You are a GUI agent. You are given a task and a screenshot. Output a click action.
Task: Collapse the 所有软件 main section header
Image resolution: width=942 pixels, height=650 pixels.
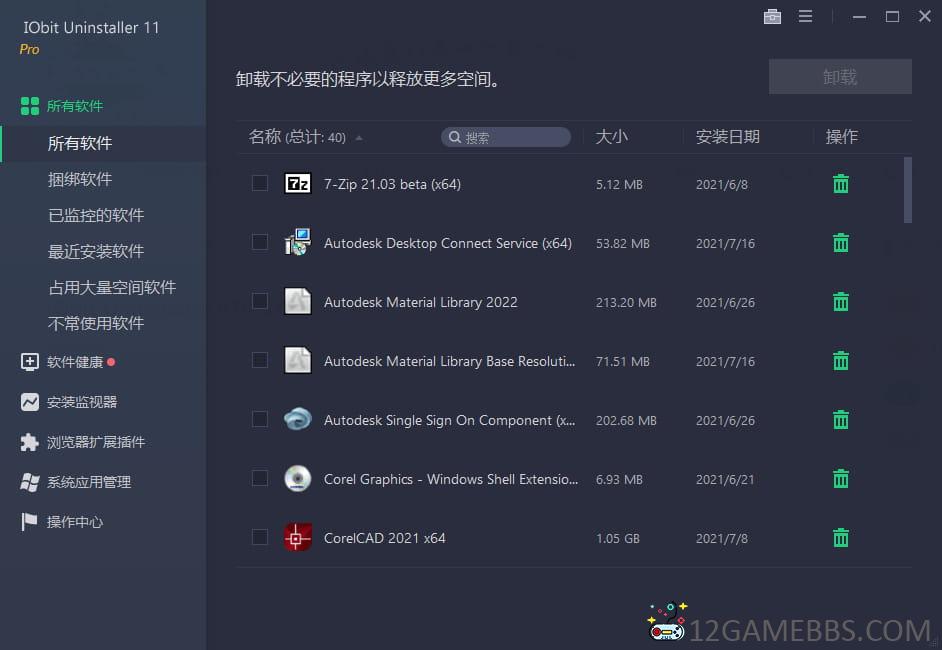75,106
